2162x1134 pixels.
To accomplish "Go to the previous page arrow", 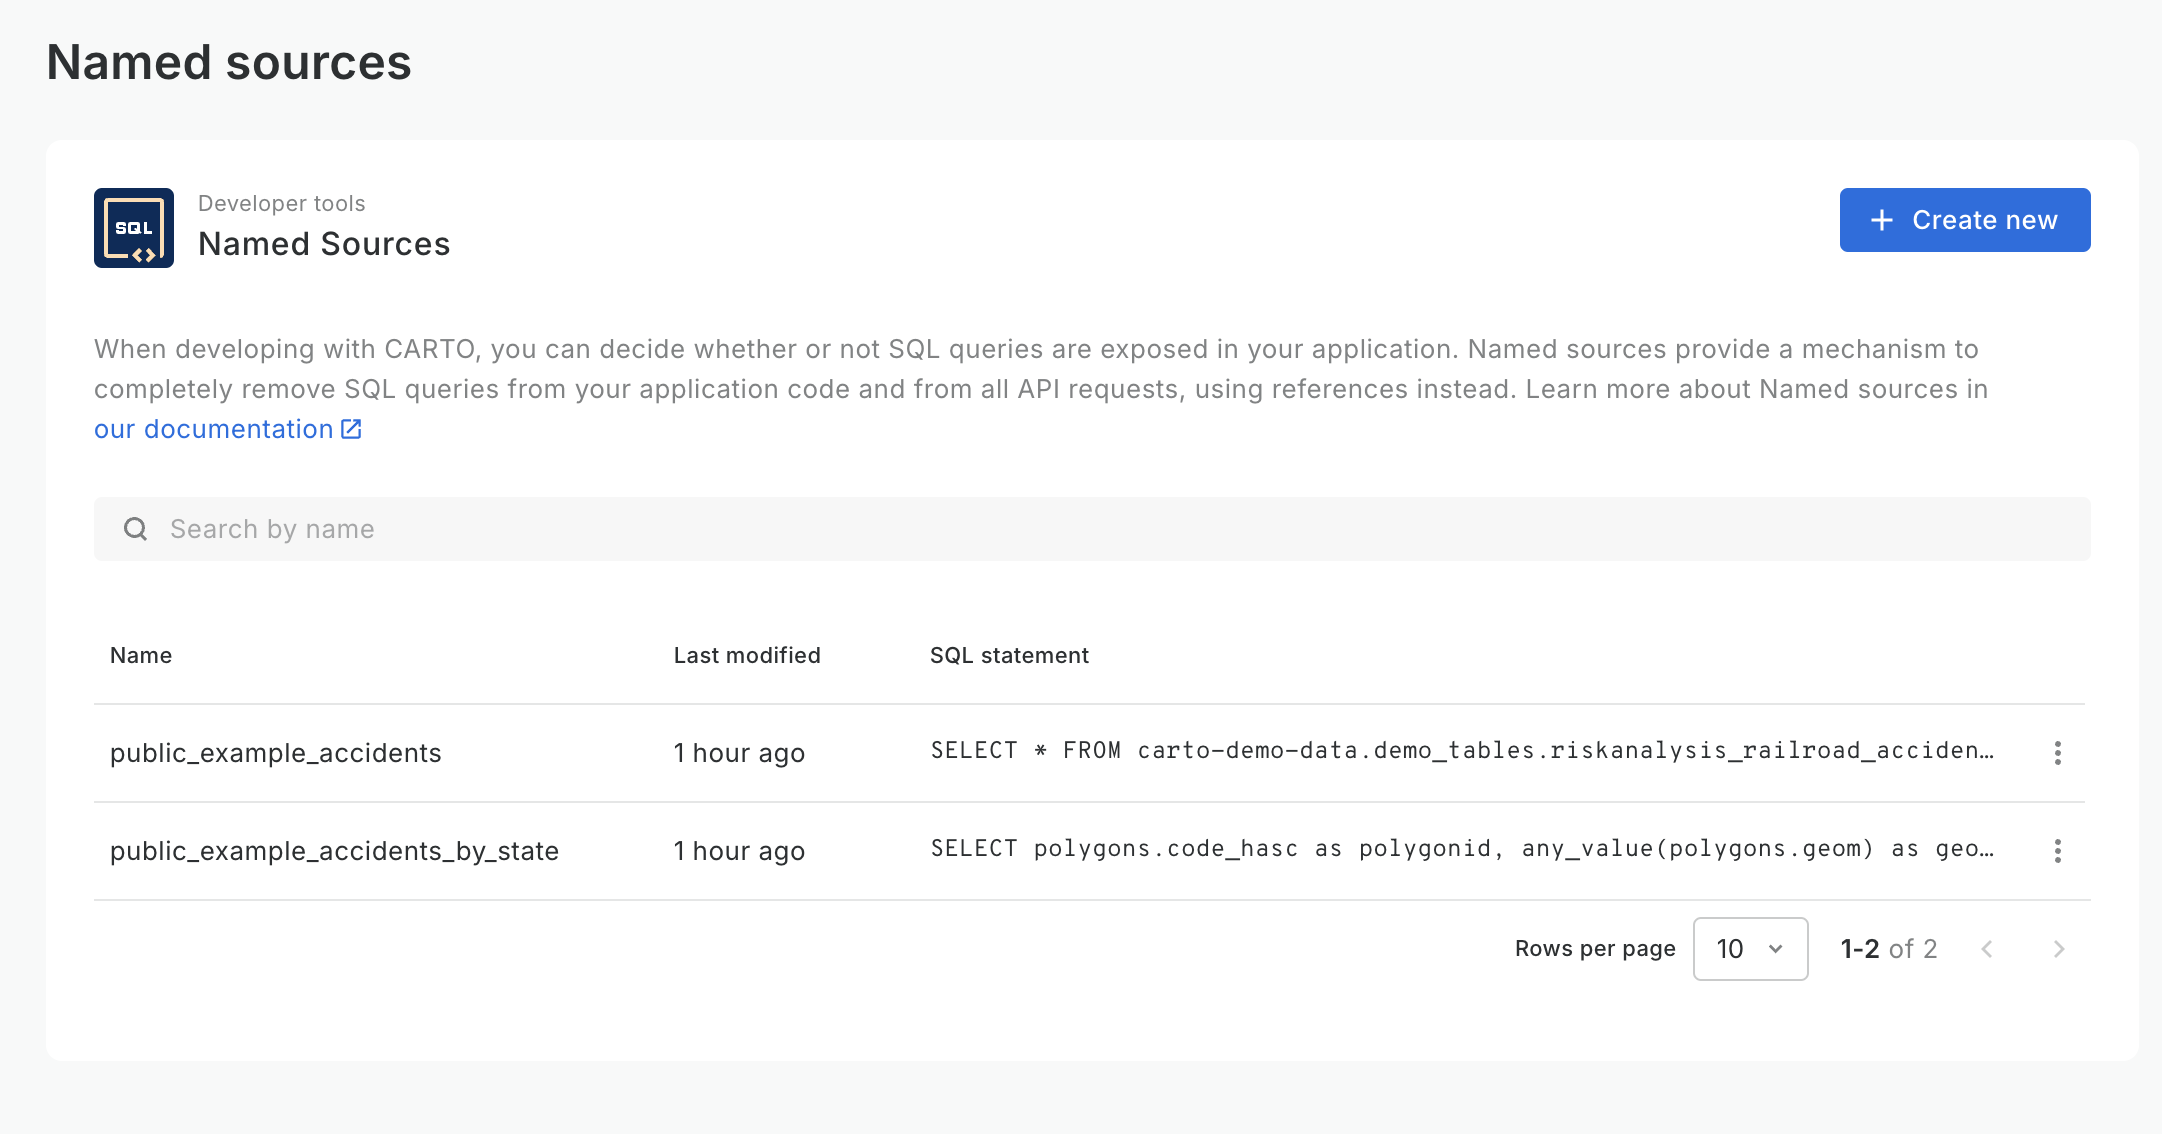I will 1987,949.
